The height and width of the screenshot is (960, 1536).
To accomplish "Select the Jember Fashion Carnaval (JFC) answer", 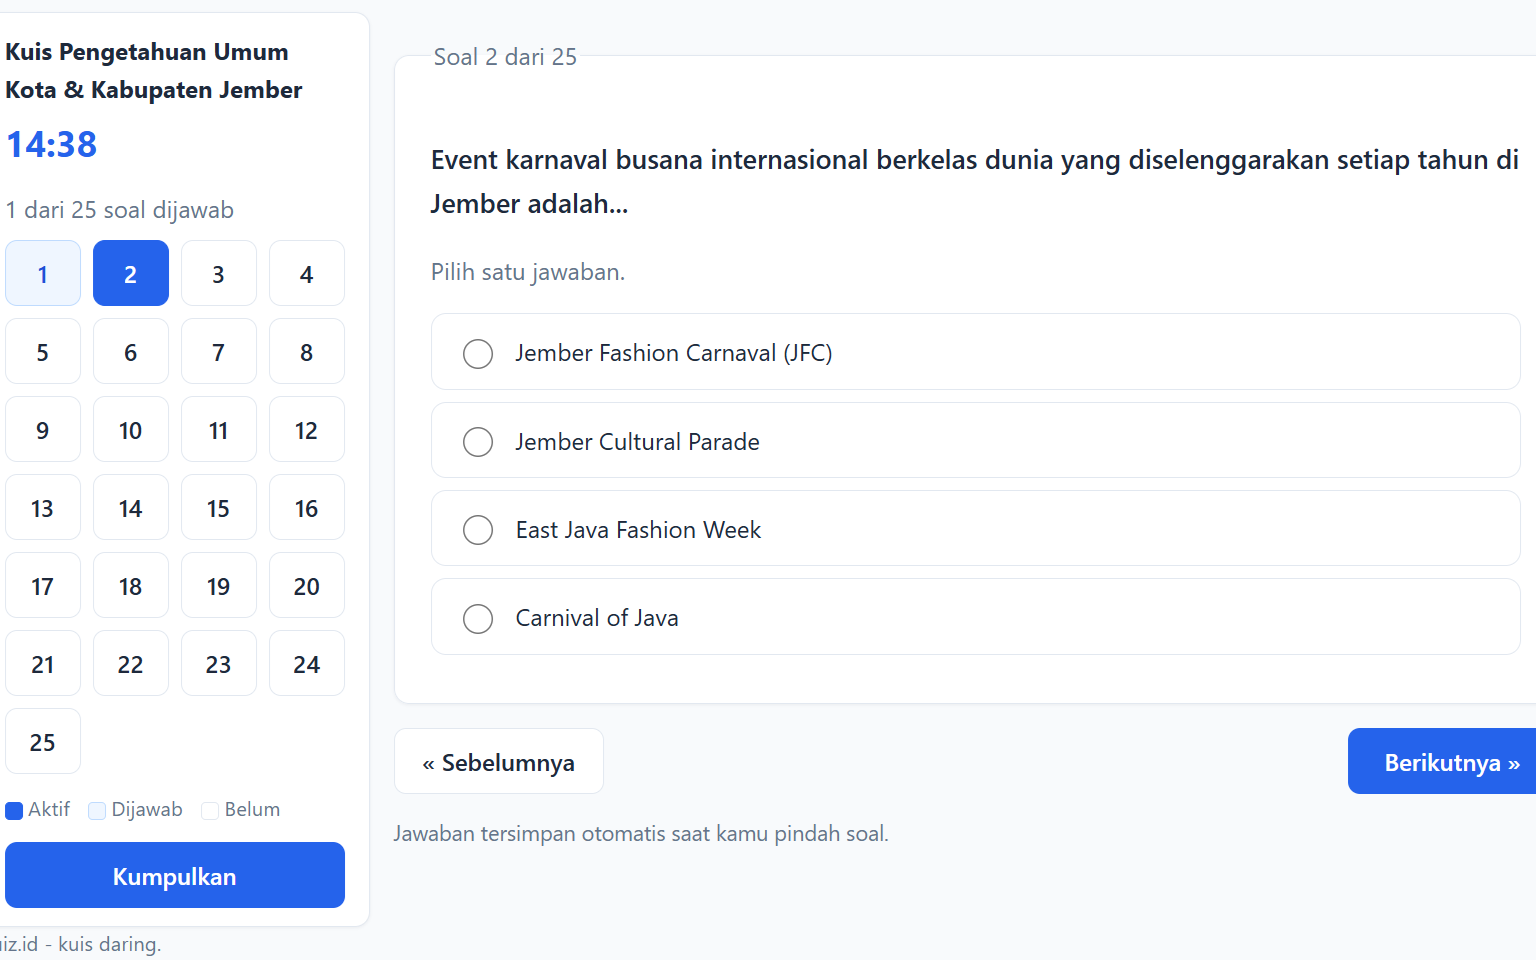I will pyautogui.click(x=975, y=352).
